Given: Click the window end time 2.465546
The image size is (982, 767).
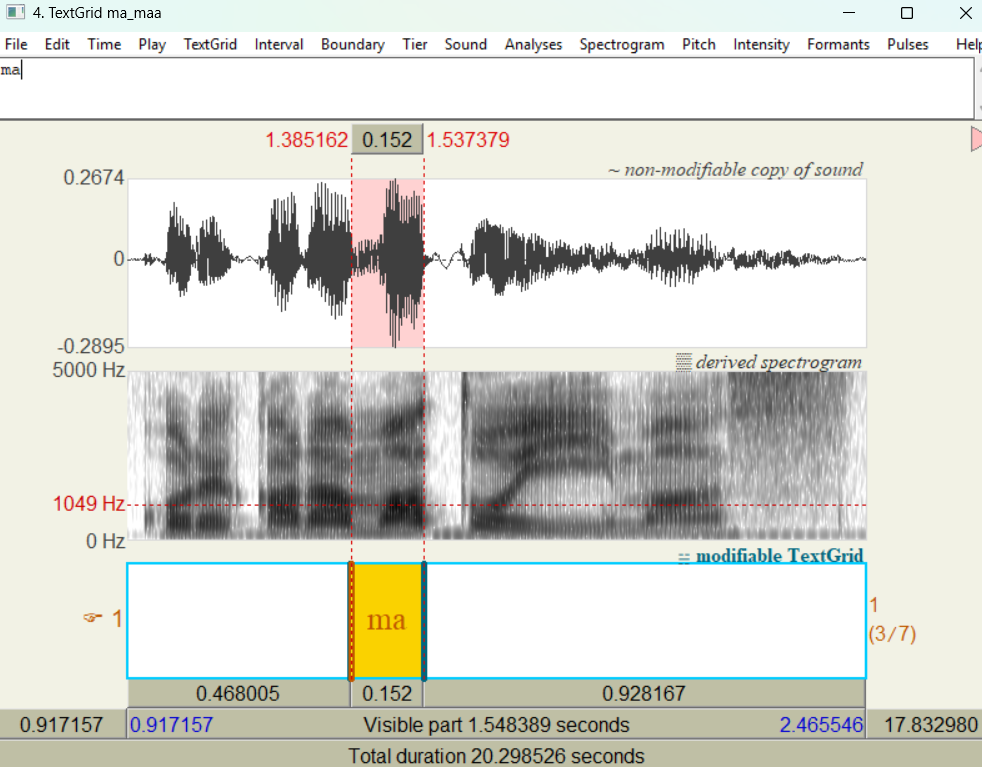Looking at the screenshot, I should point(821,725).
